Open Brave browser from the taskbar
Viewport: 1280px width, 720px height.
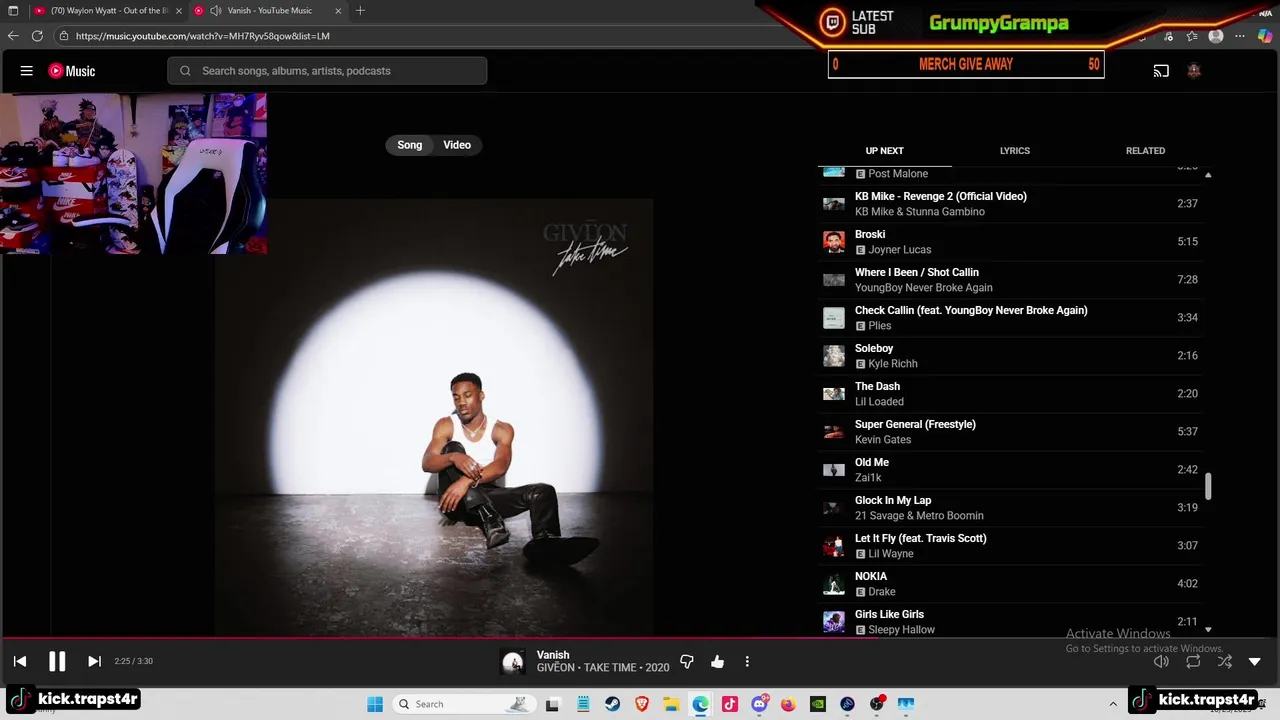tap(641, 704)
